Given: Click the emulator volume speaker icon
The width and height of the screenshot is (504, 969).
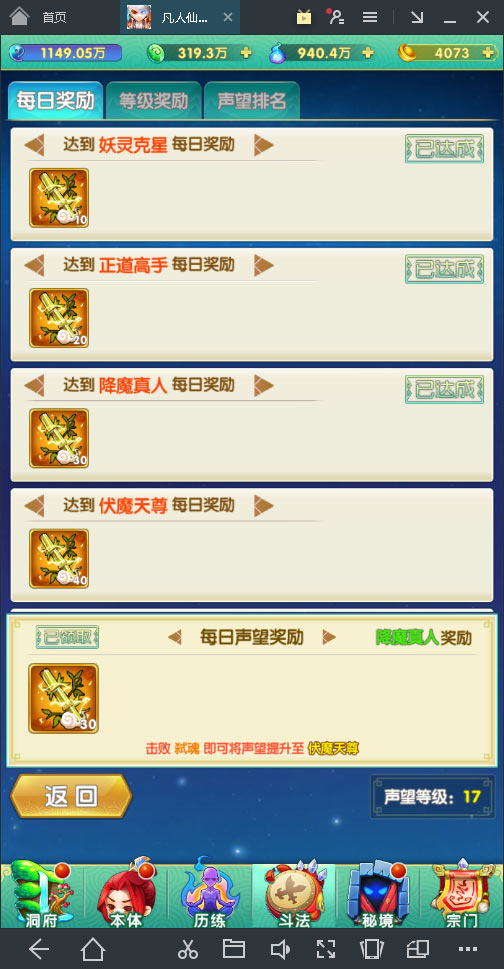Looking at the screenshot, I should [280, 949].
